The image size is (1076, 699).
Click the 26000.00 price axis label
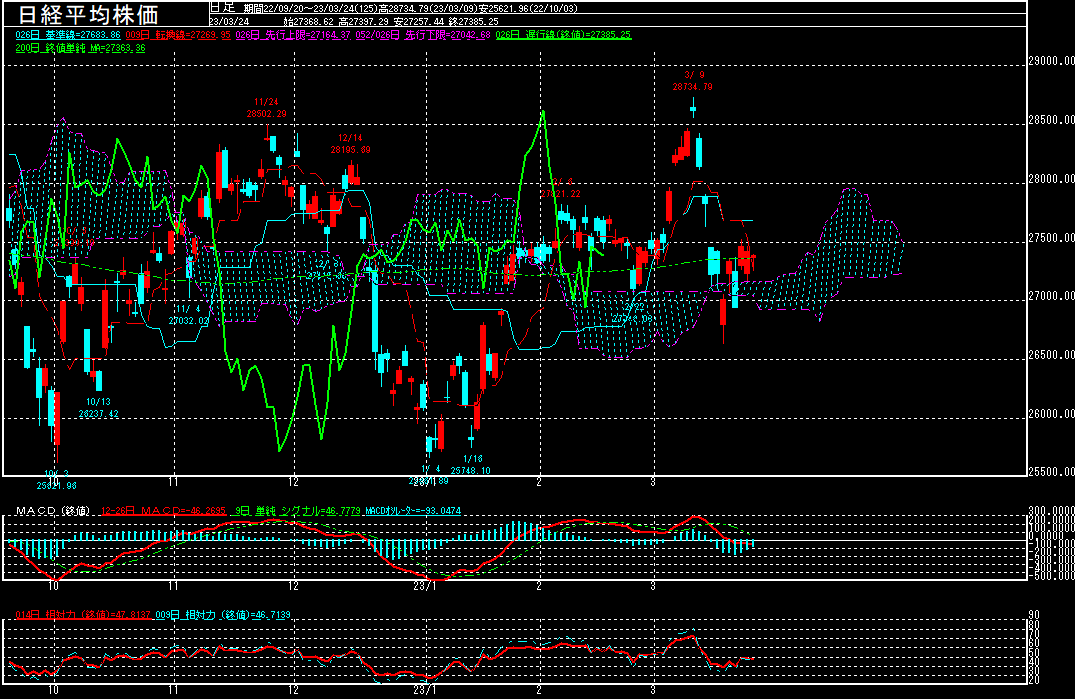pos(1051,414)
